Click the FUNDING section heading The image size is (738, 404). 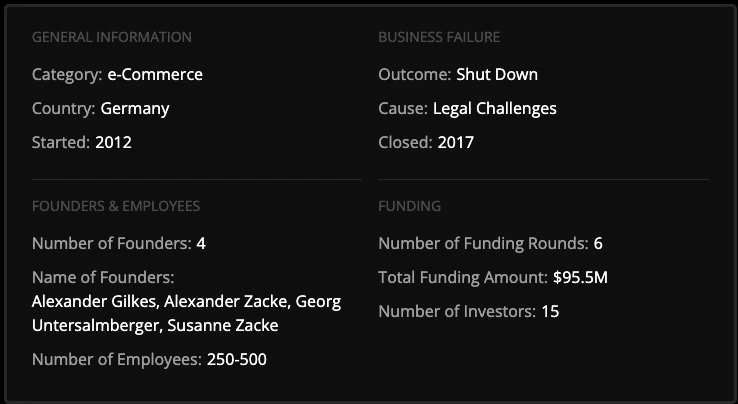click(x=409, y=206)
